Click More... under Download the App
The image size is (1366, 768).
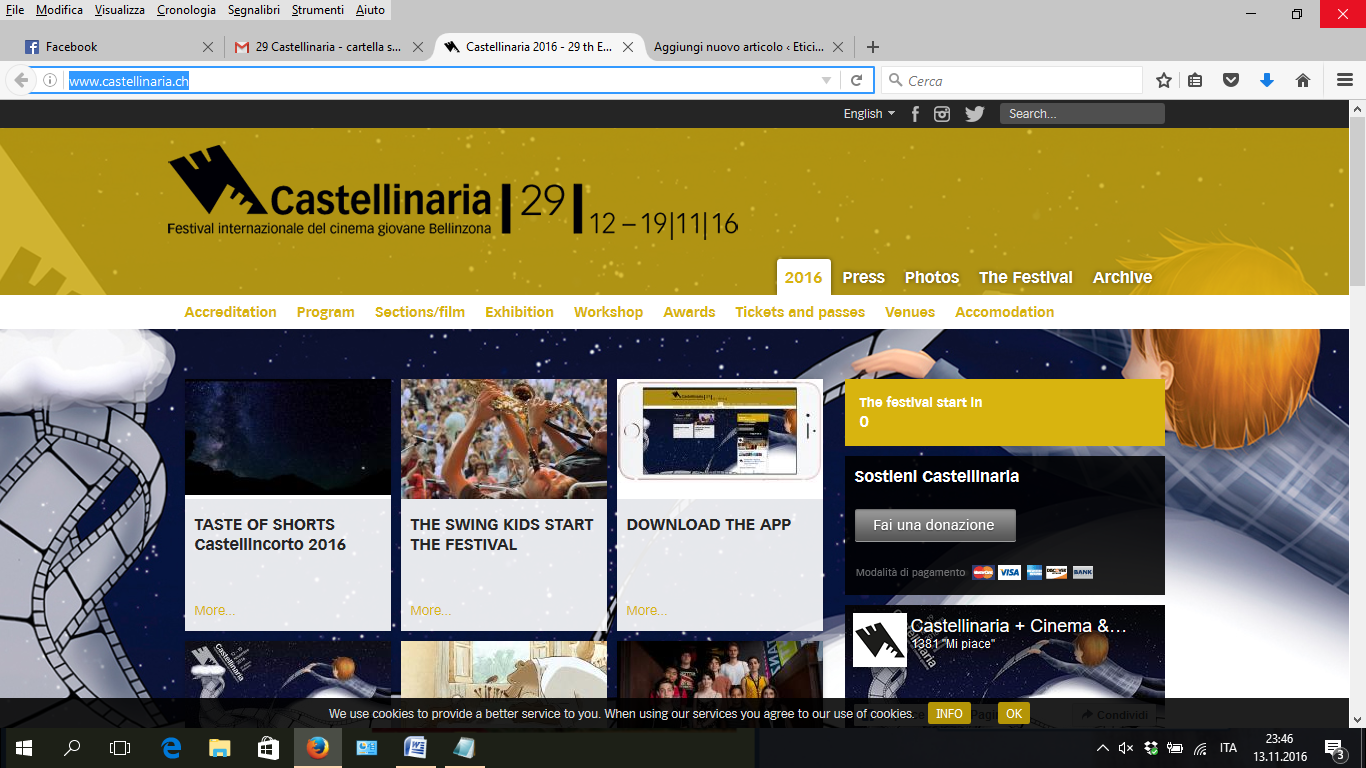pyautogui.click(x=647, y=610)
